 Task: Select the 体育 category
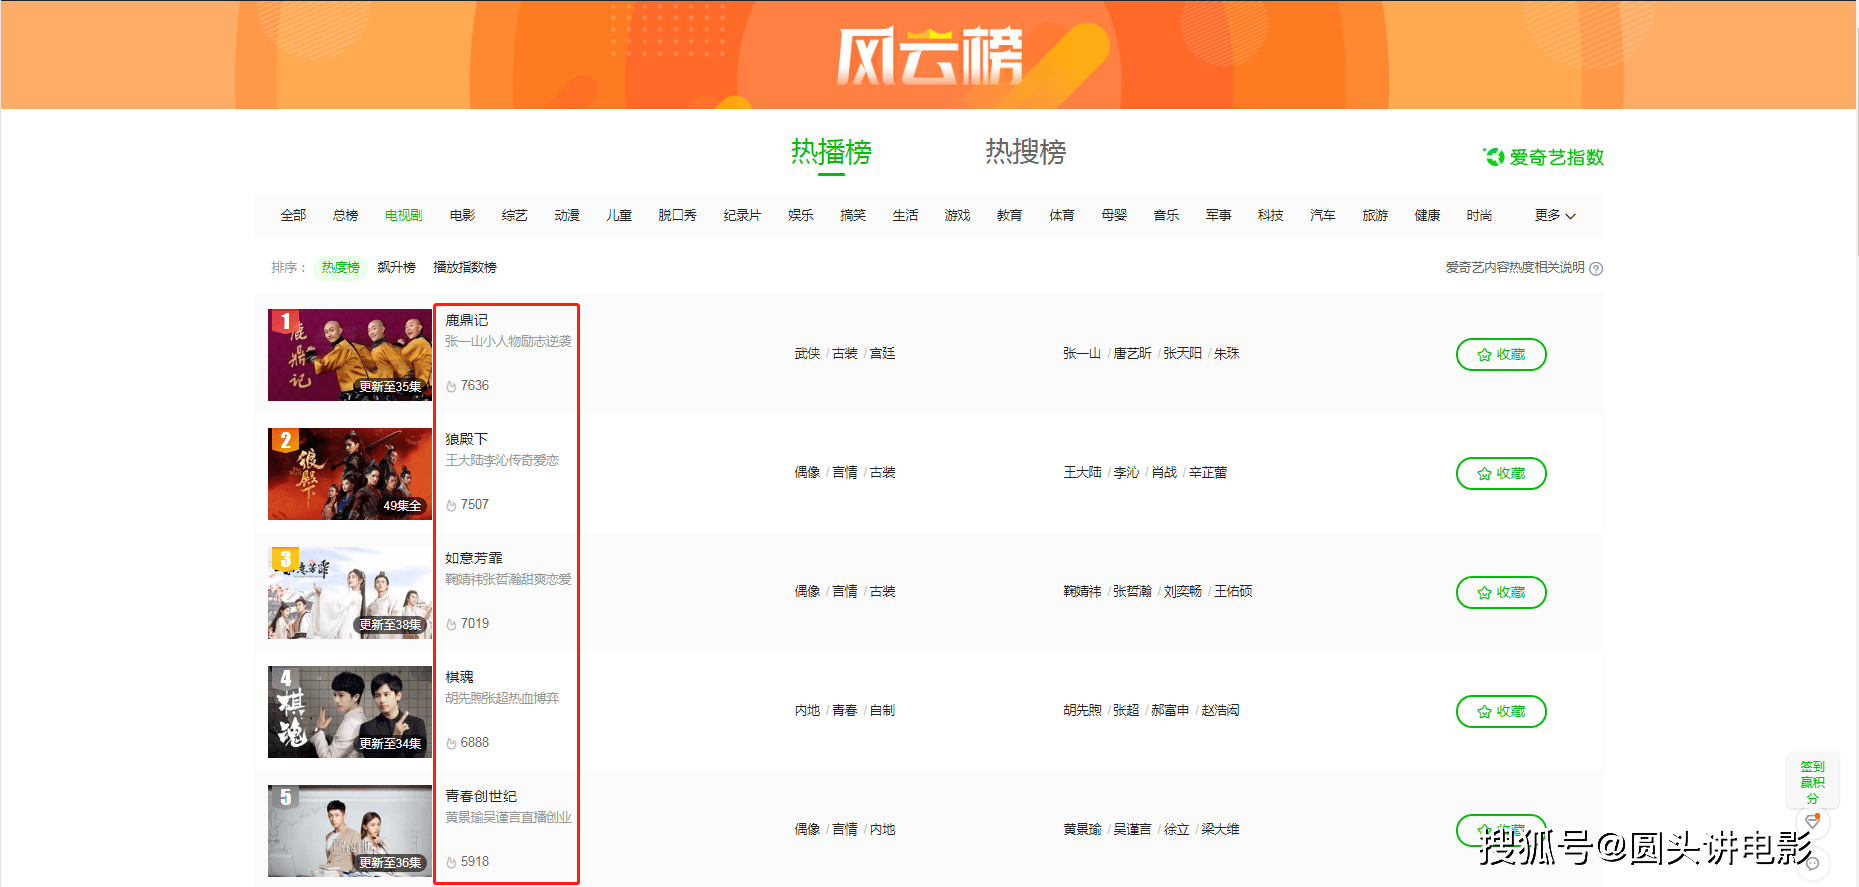[1061, 215]
